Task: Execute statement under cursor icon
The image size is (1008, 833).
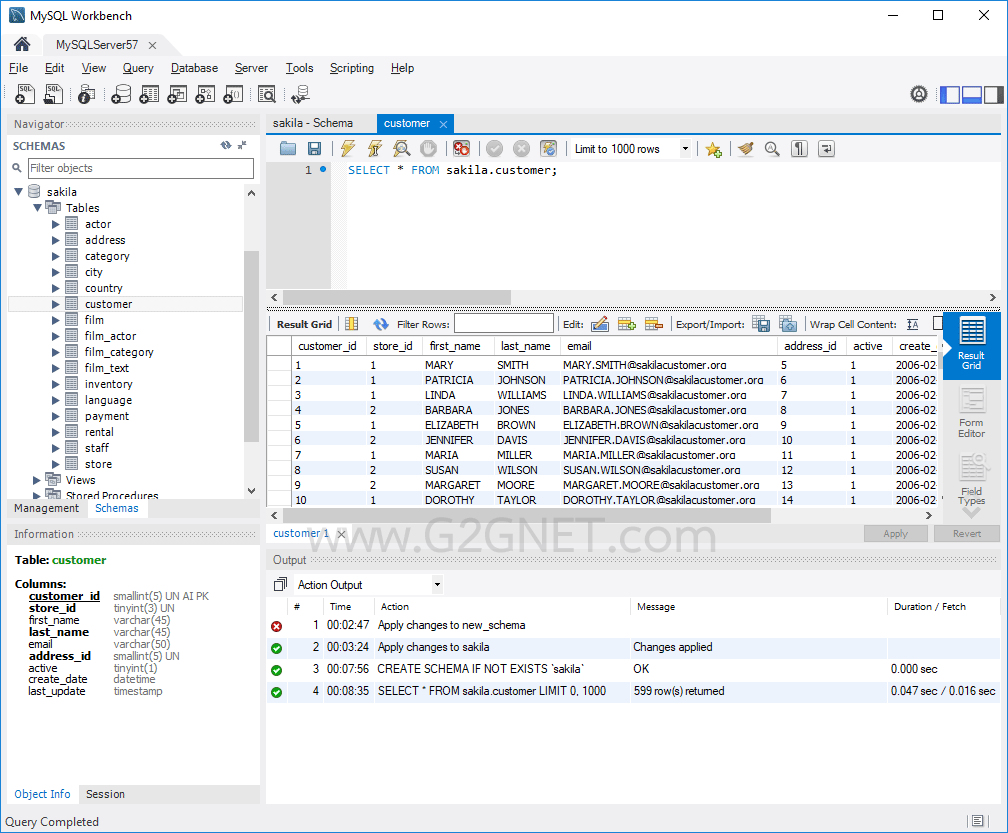Action: pos(375,149)
